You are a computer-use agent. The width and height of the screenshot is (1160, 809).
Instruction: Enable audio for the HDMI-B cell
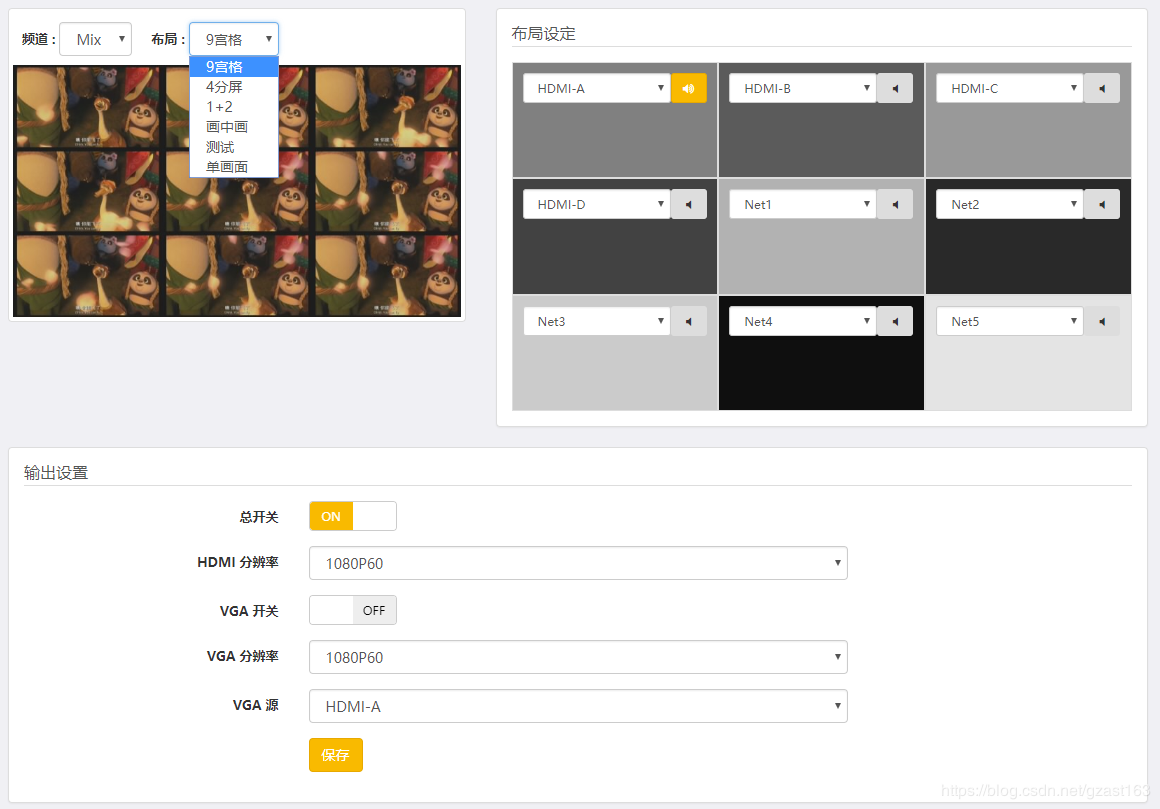pos(895,88)
